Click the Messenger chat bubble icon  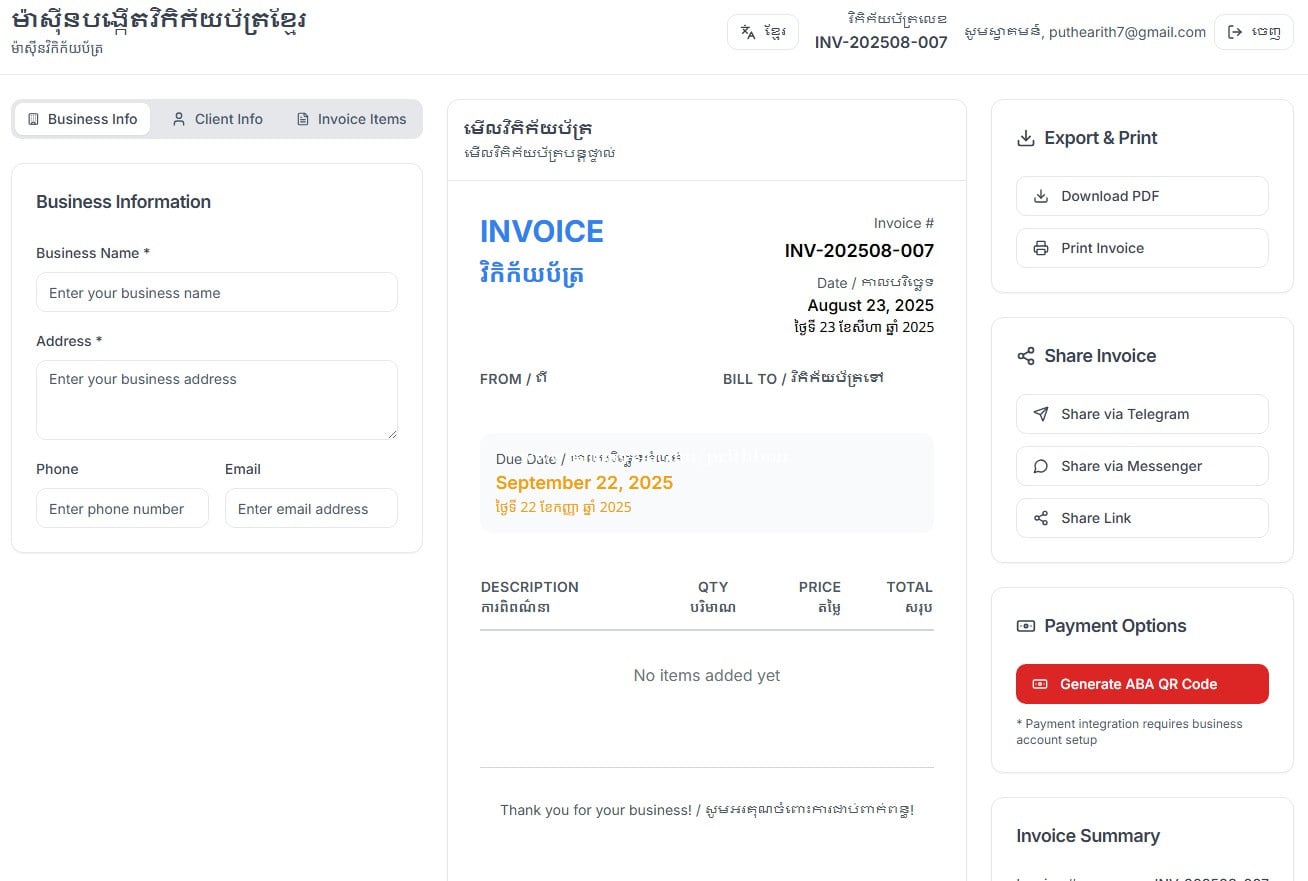coord(1041,466)
